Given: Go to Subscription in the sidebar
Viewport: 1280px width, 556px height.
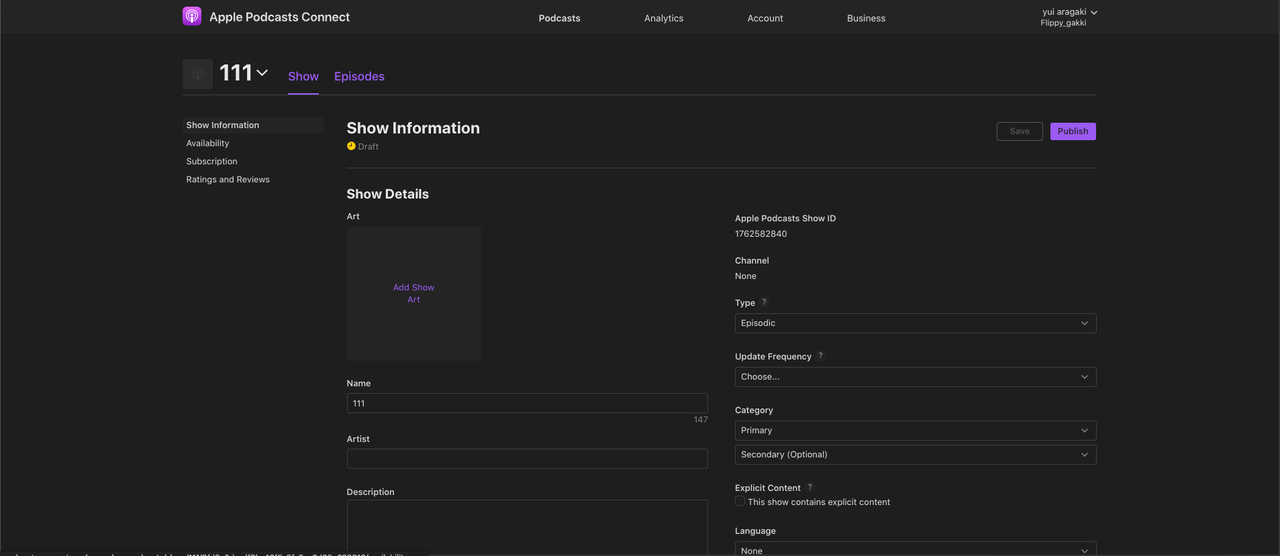Looking at the screenshot, I should click(x=212, y=161).
